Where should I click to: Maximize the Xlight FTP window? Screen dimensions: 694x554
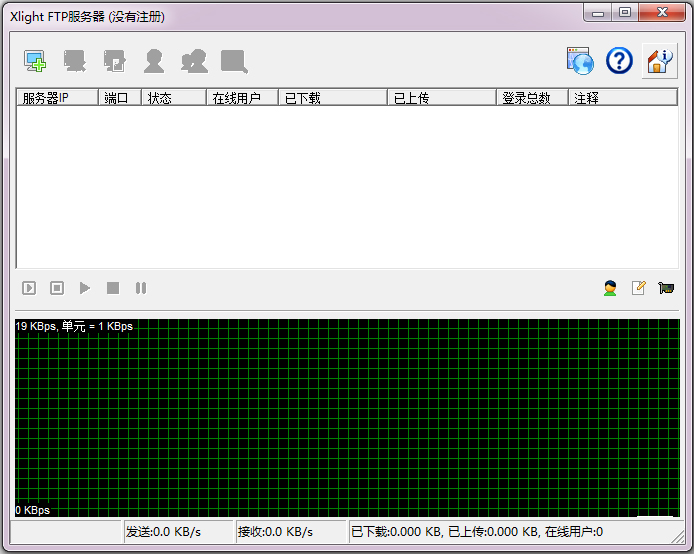click(x=625, y=13)
